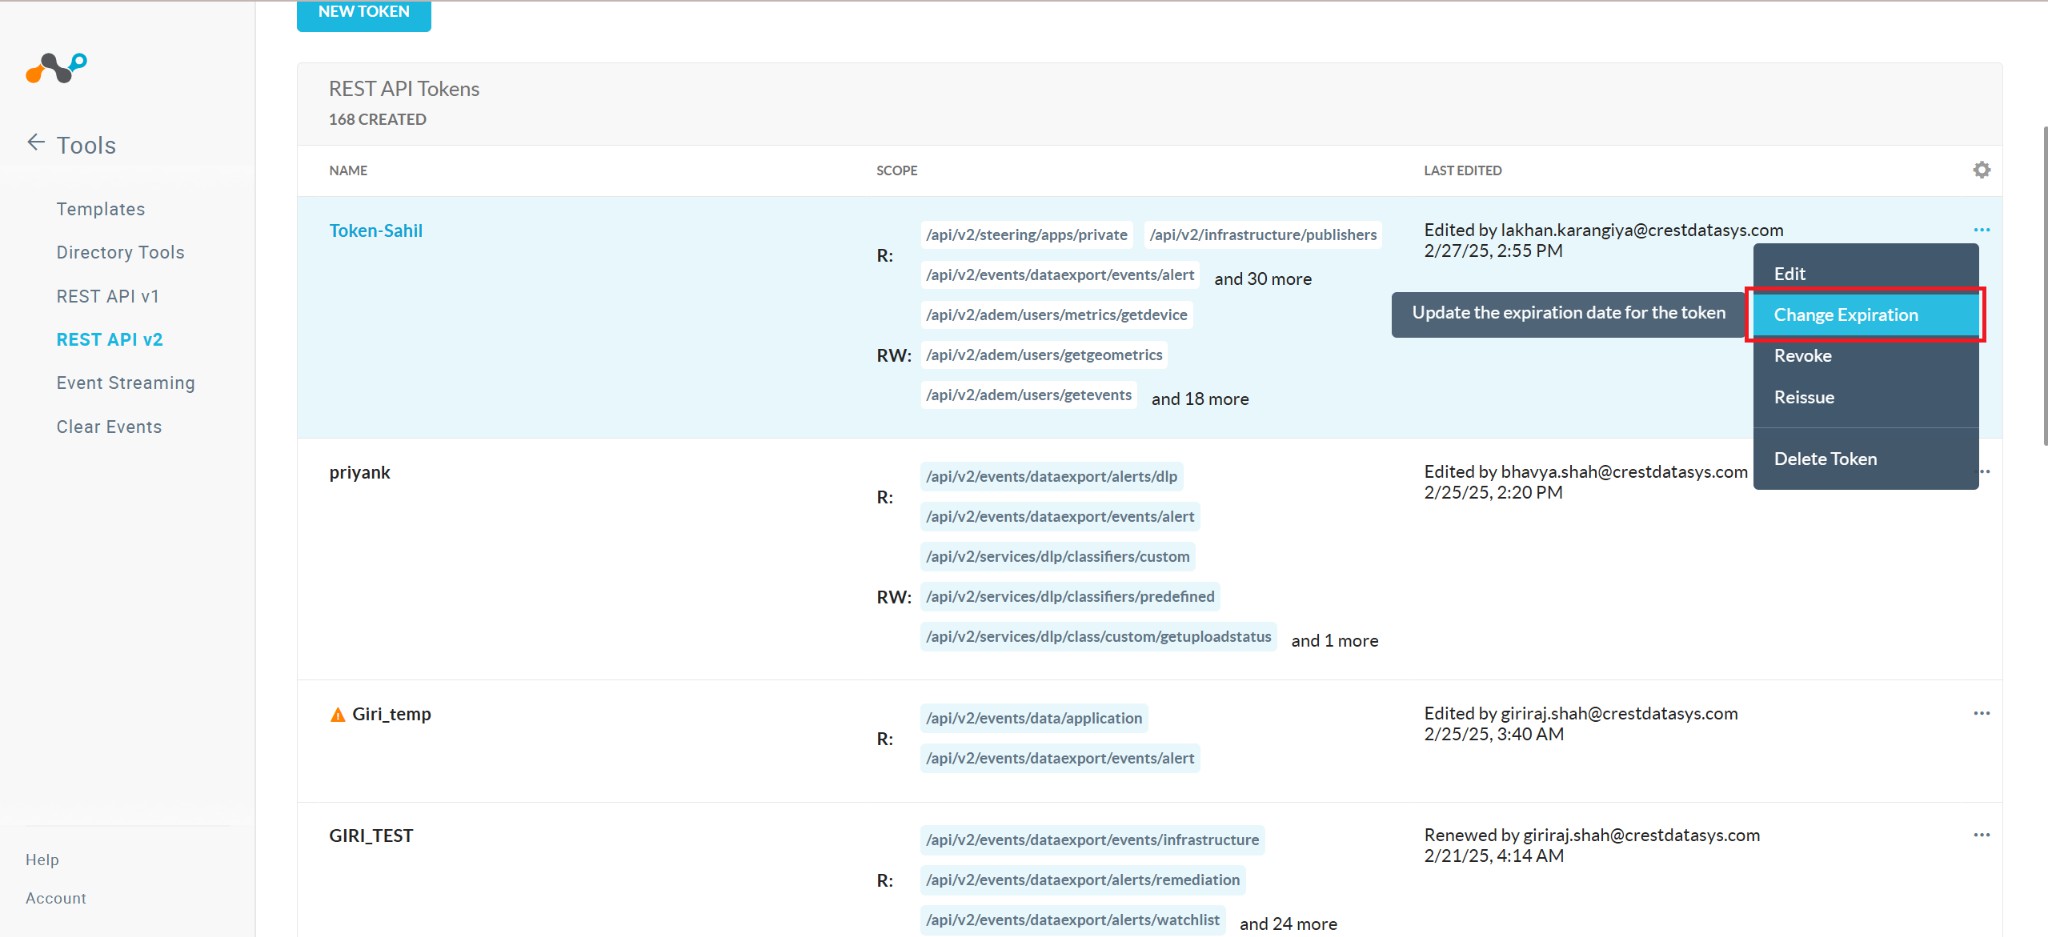The image size is (2048, 937).
Task: Expand the 'and 30 more' scopes
Action: coord(1262,279)
